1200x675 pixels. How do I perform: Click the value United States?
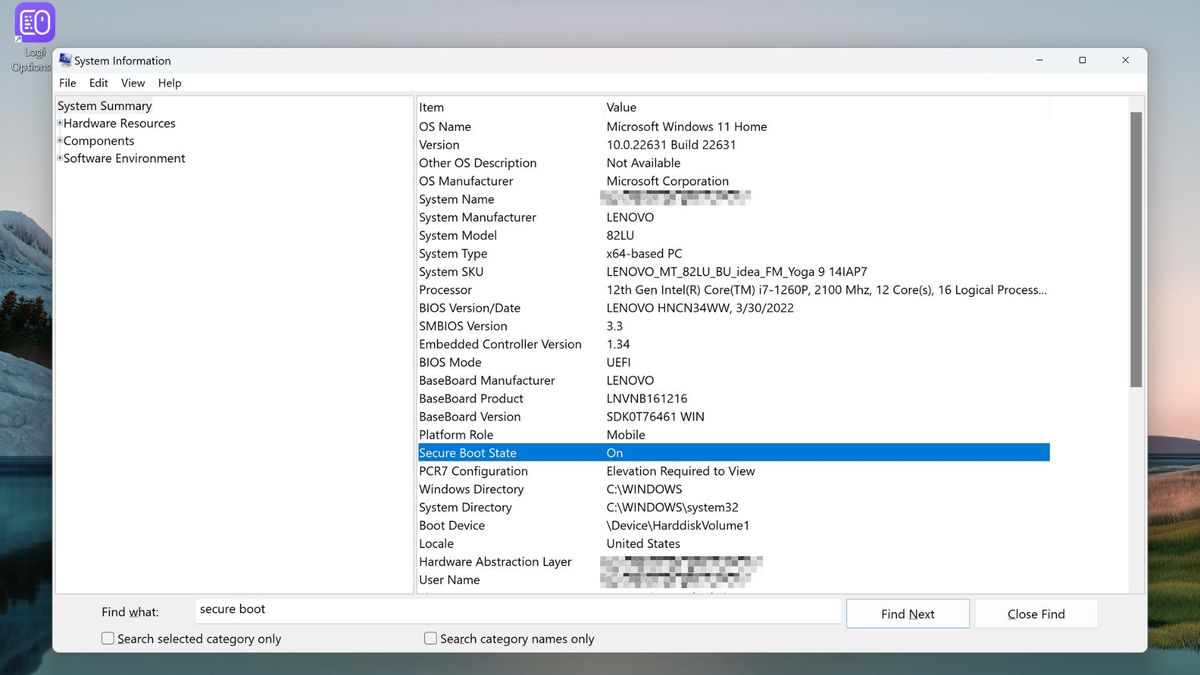[643, 543]
